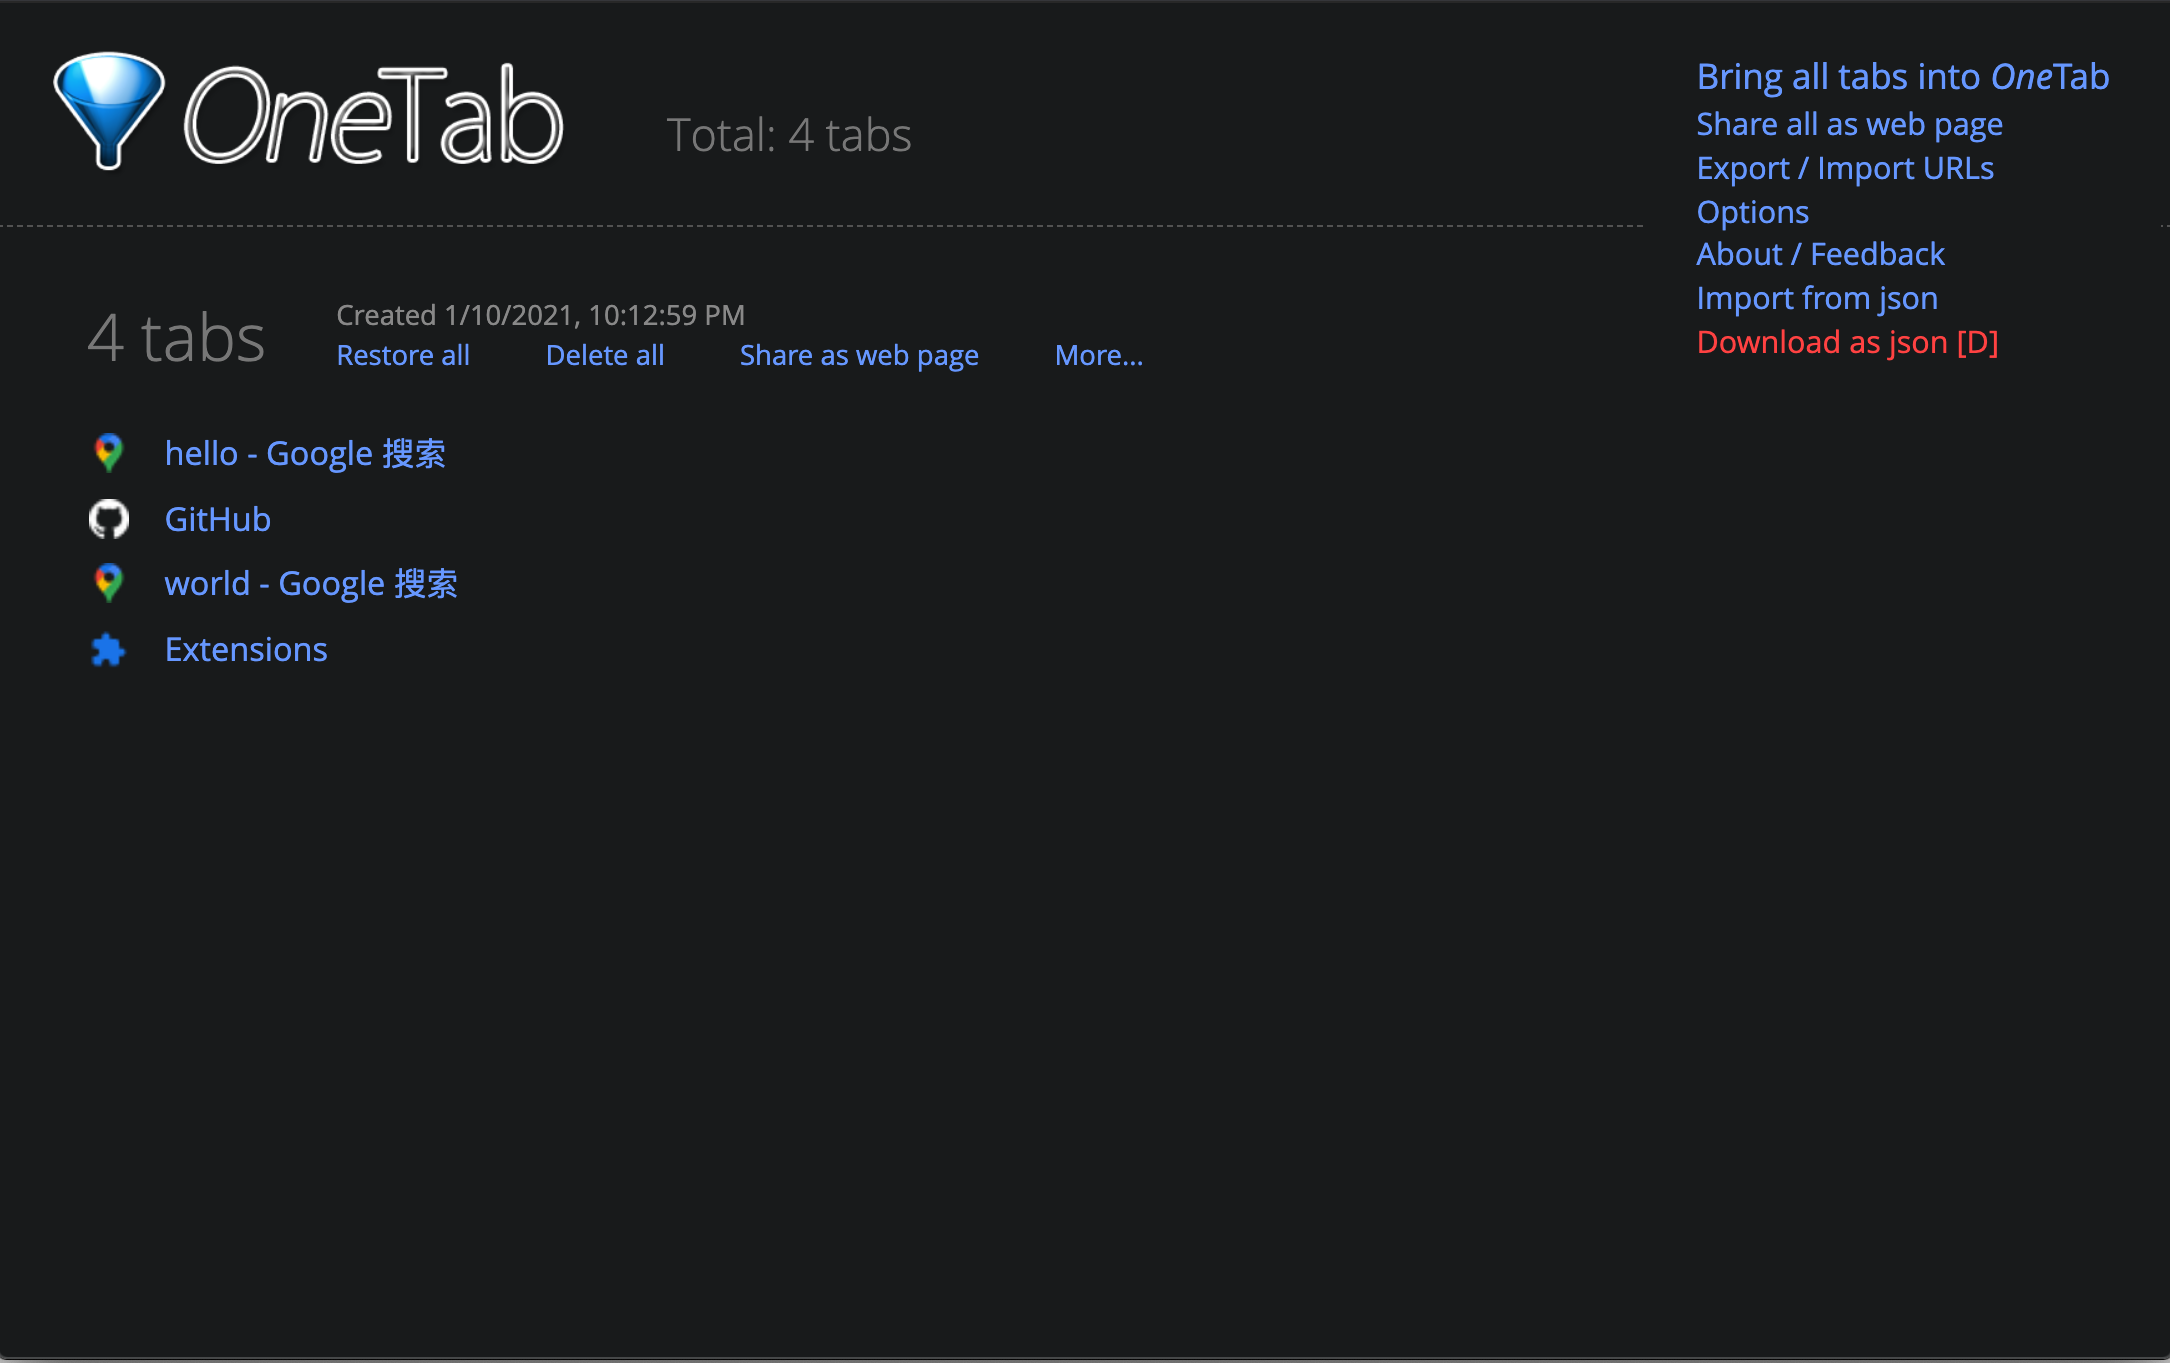The height and width of the screenshot is (1363, 2170).
Task: Open Export / Import URLs
Action: (1844, 168)
